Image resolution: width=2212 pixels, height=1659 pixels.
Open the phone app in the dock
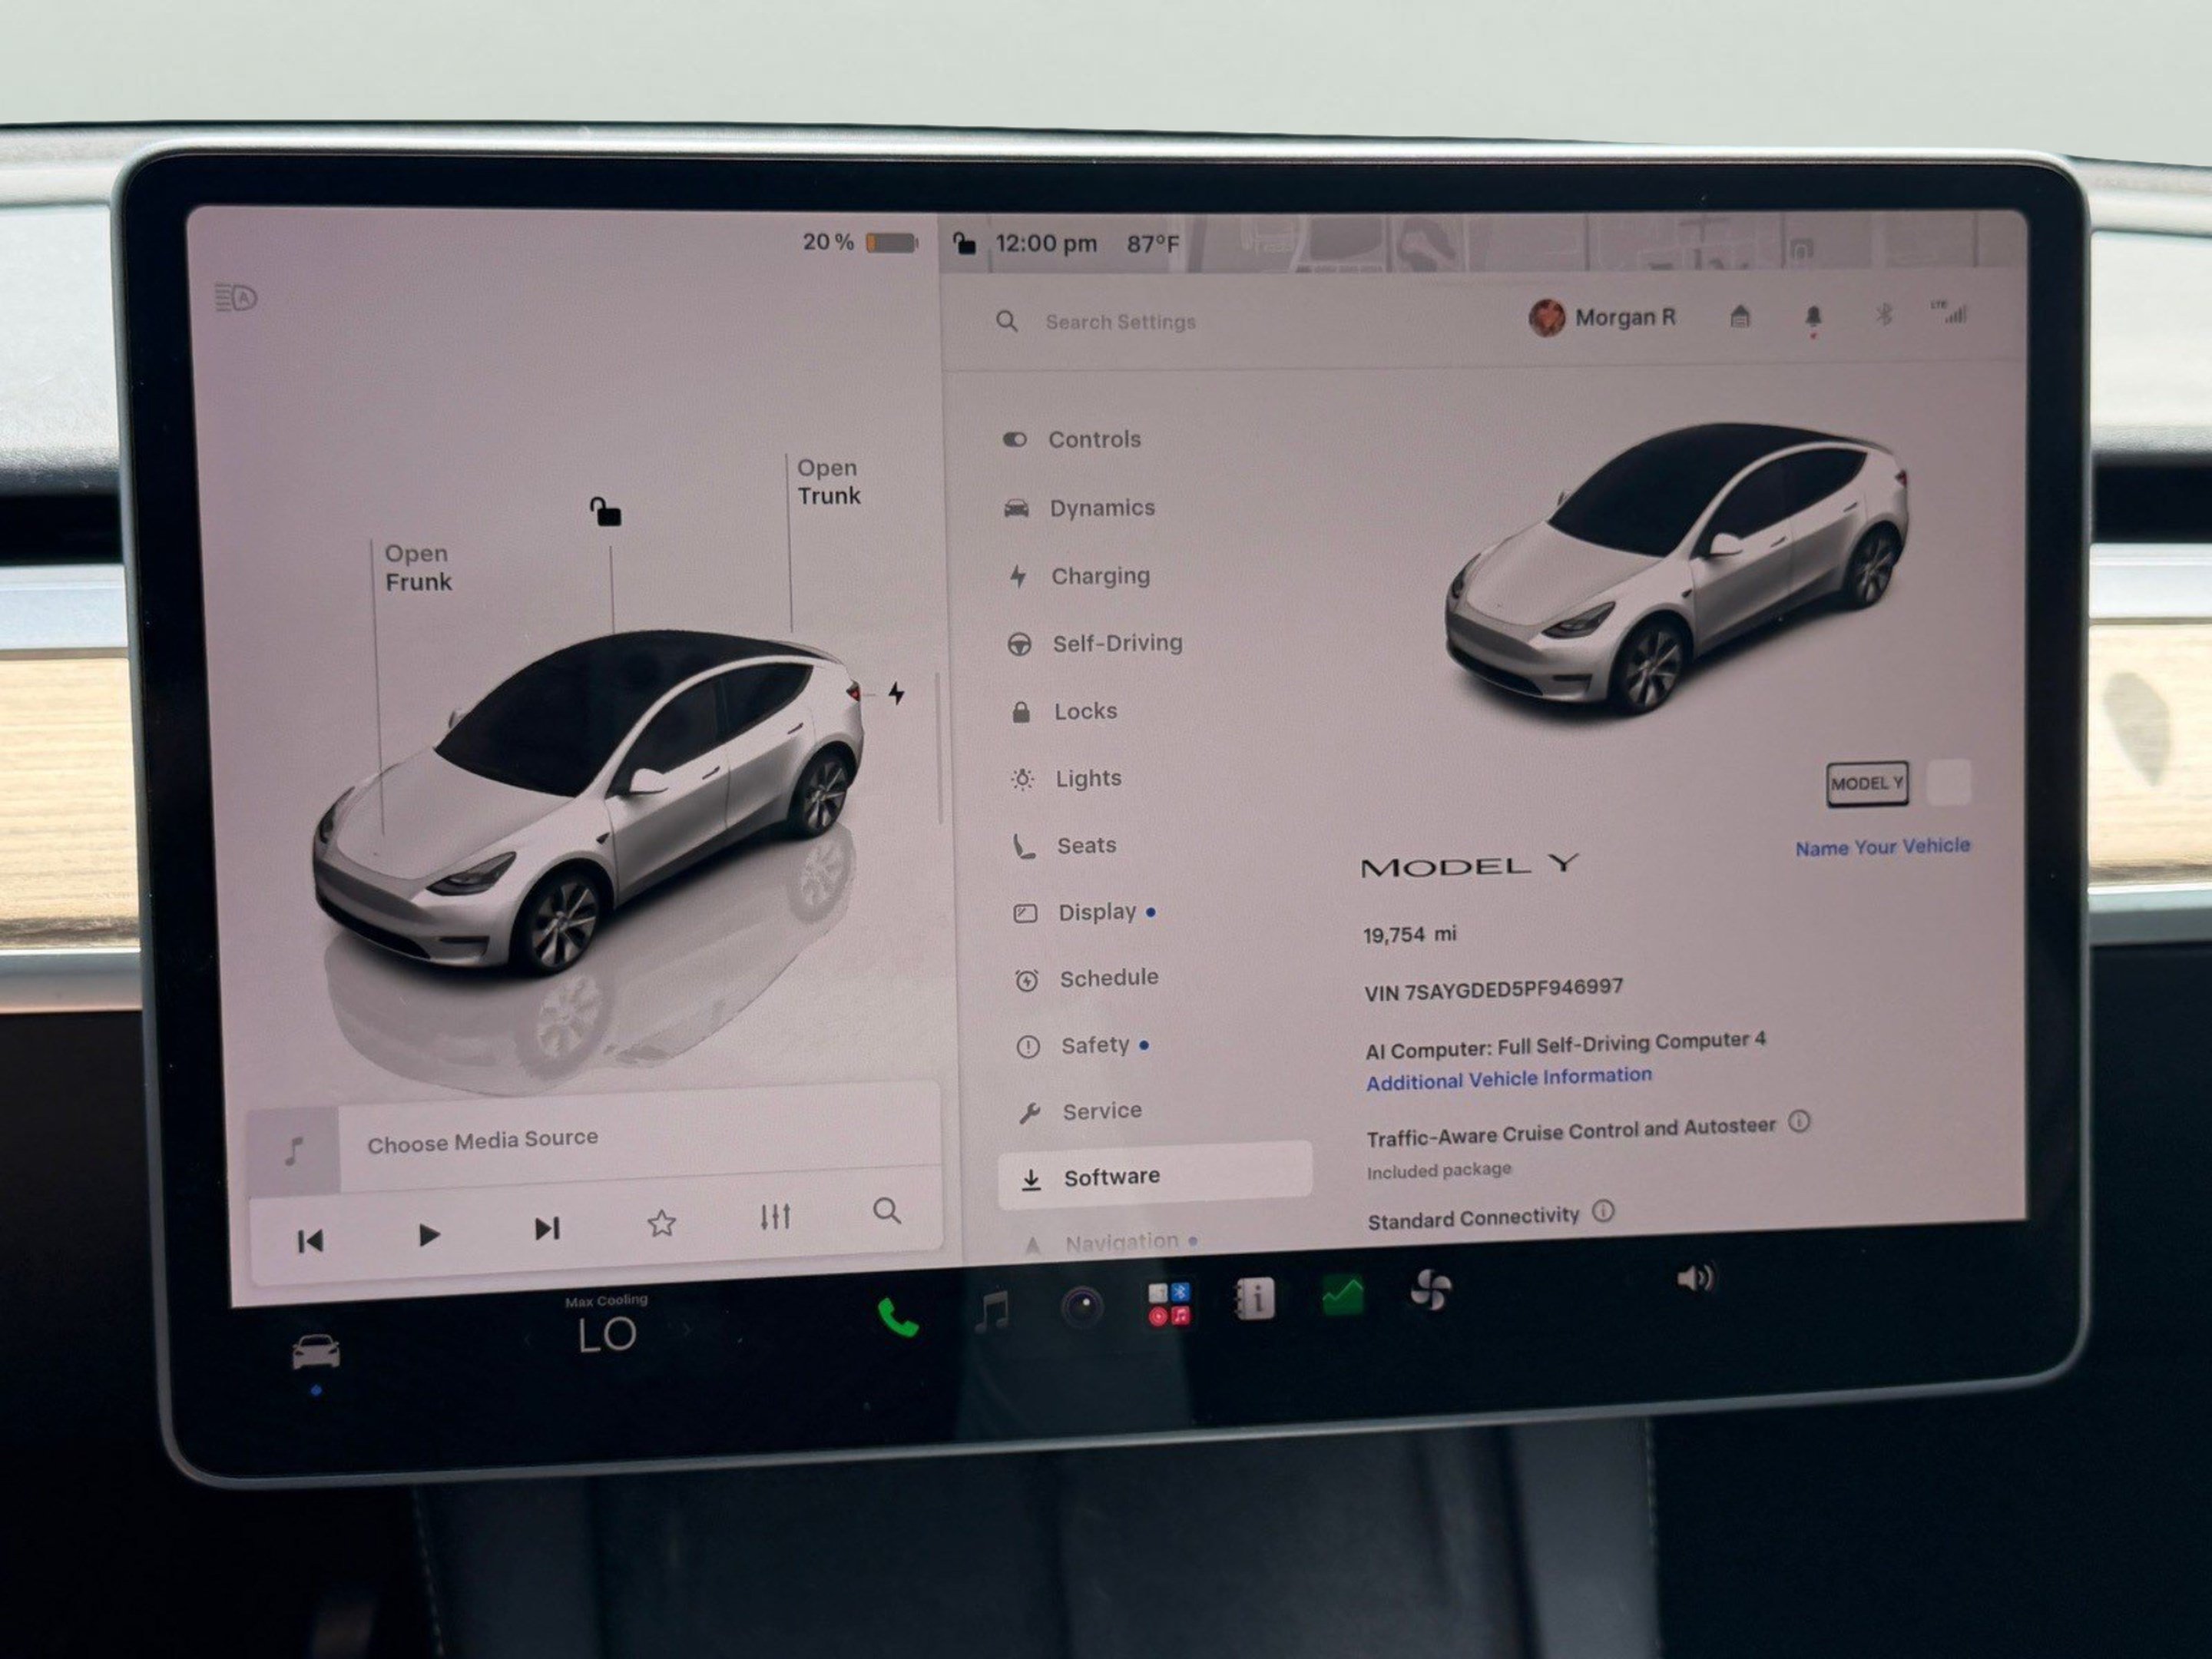coord(897,1319)
